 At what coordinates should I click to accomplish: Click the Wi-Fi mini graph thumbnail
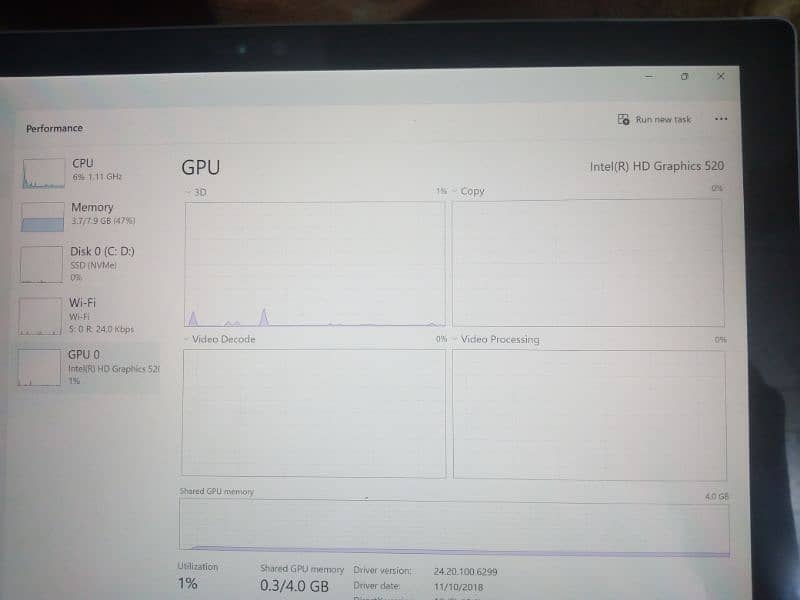[x=40, y=316]
